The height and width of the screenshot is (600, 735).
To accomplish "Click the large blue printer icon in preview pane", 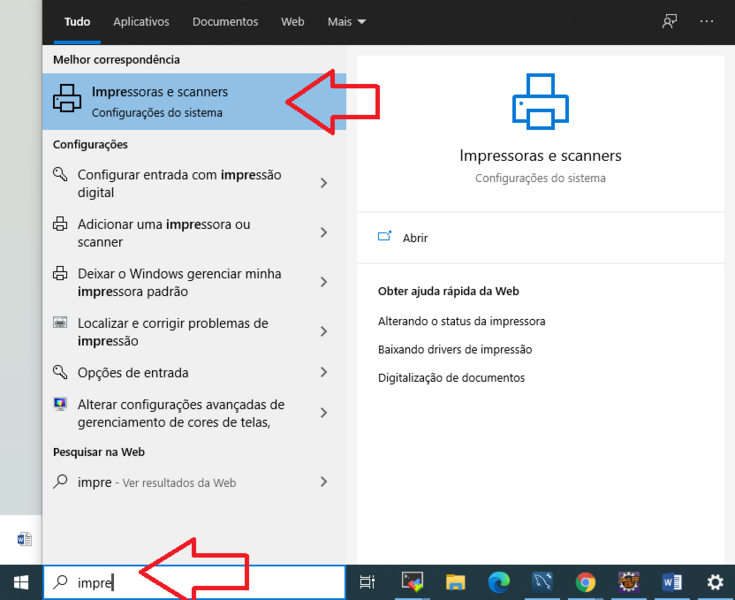I will click(x=540, y=101).
